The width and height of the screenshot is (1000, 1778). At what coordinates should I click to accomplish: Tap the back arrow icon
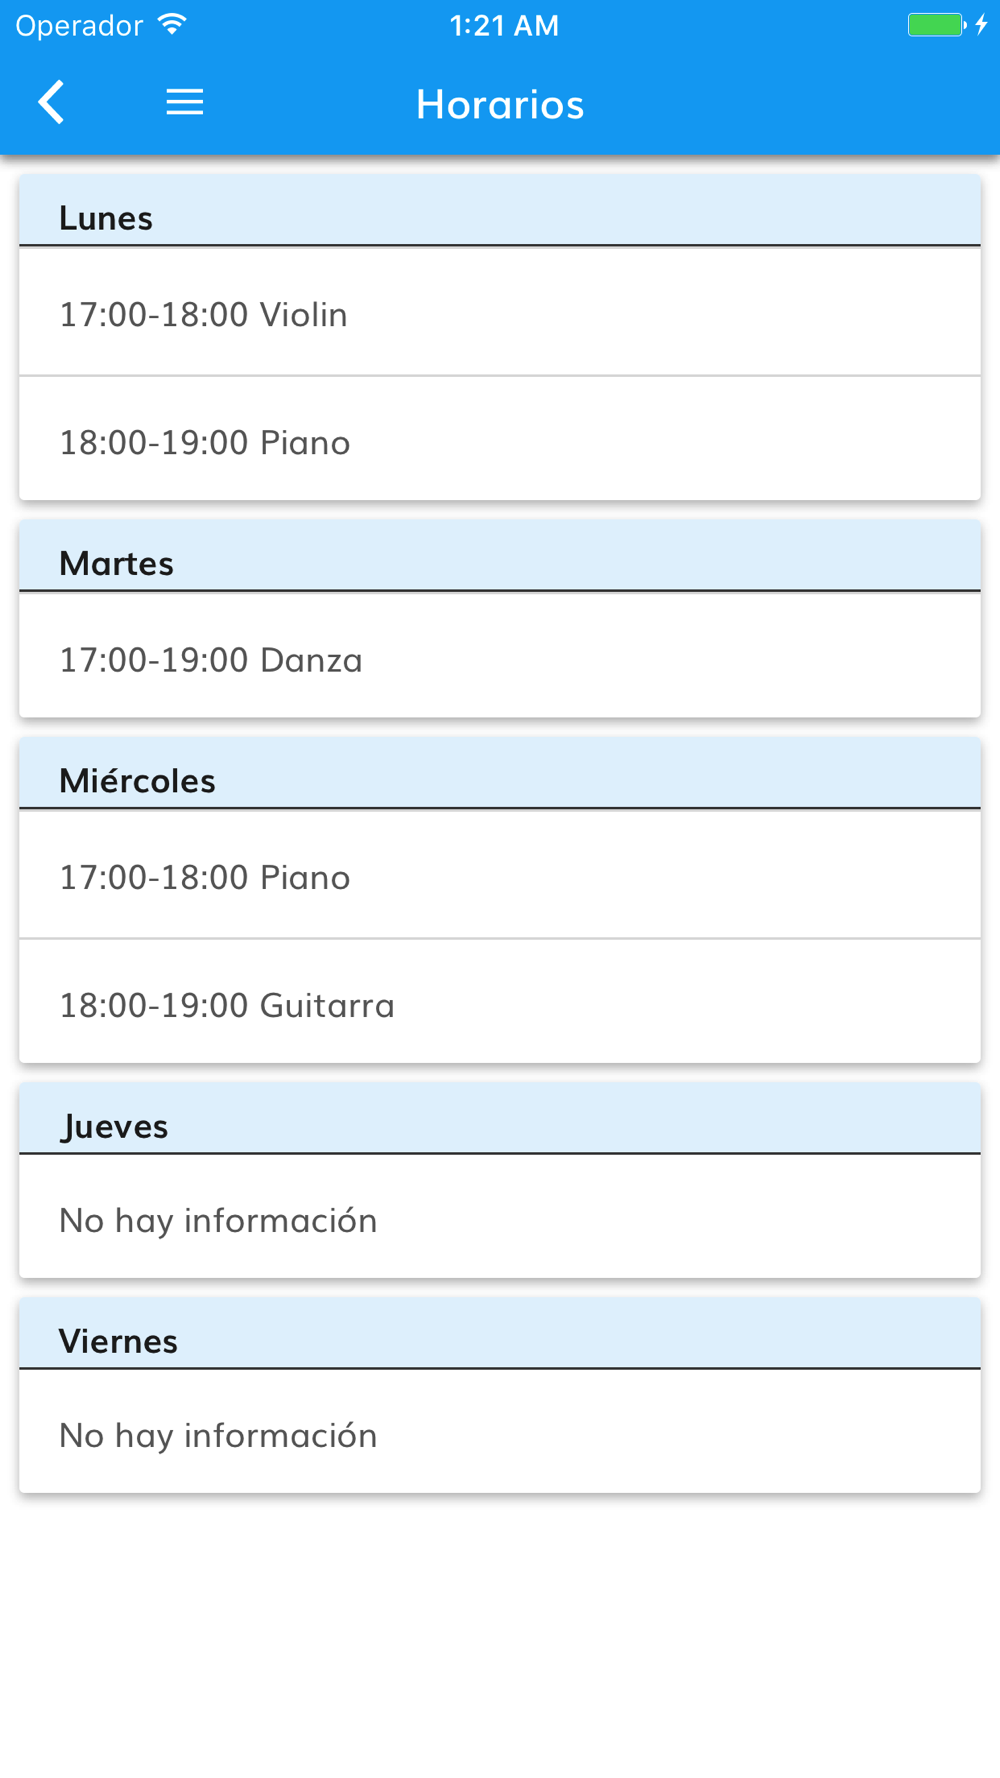pos(52,102)
